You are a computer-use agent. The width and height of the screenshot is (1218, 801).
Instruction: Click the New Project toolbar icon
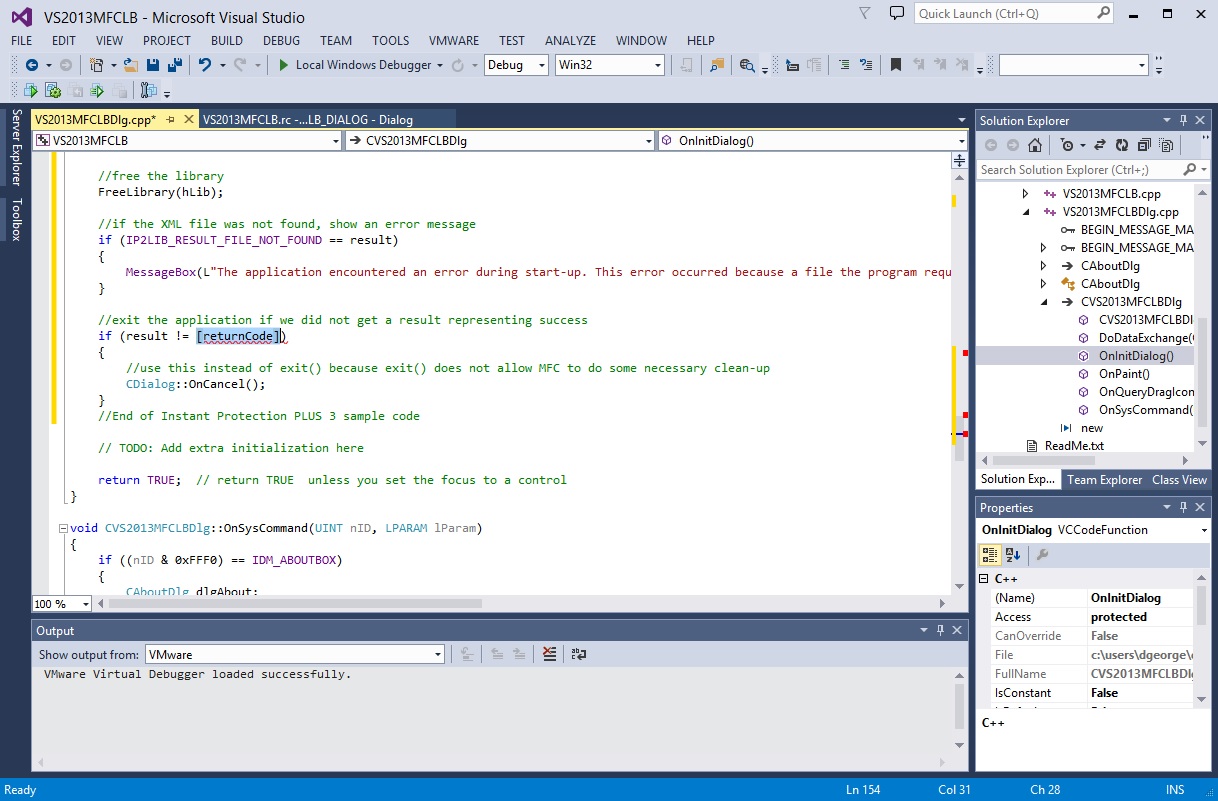pyautogui.click(x=96, y=65)
